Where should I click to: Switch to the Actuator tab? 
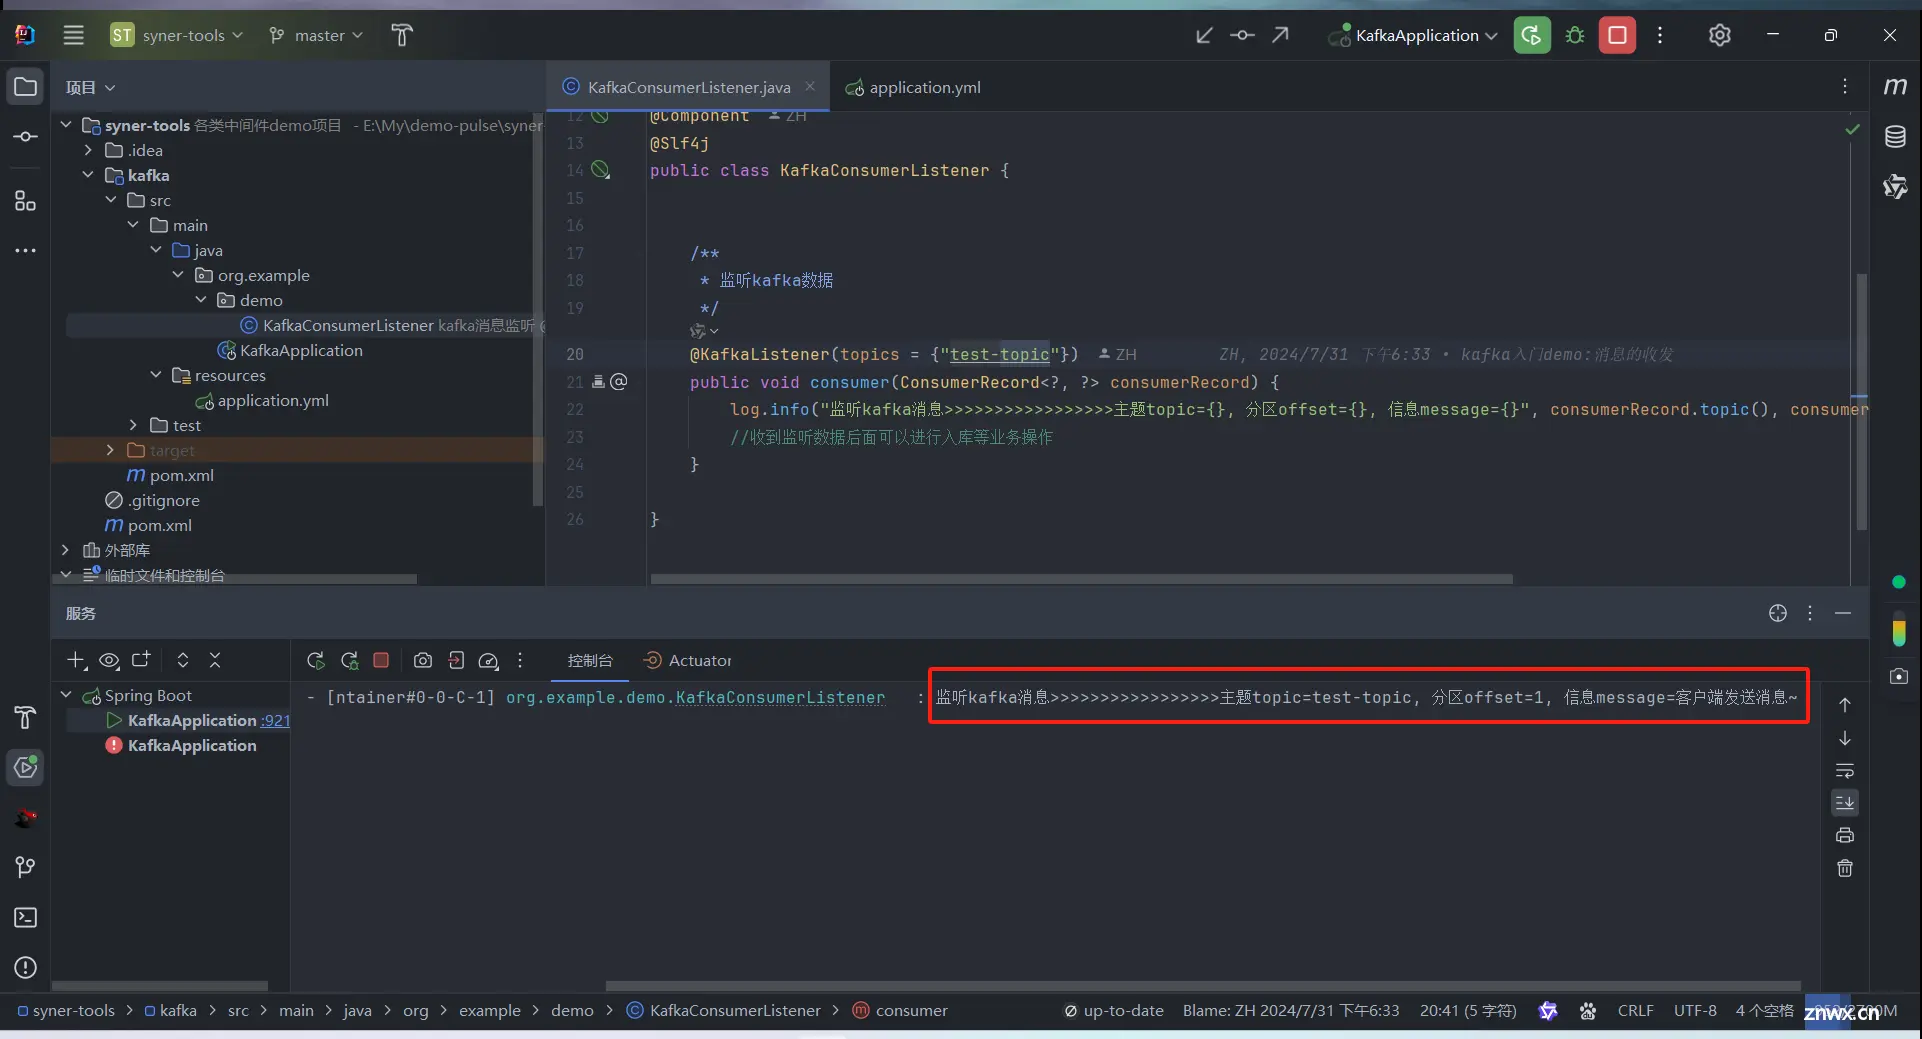[687, 660]
